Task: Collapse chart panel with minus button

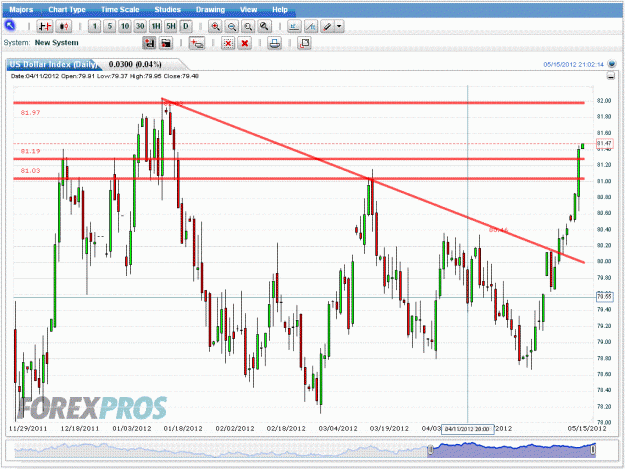Action: (x=611, y=76)
